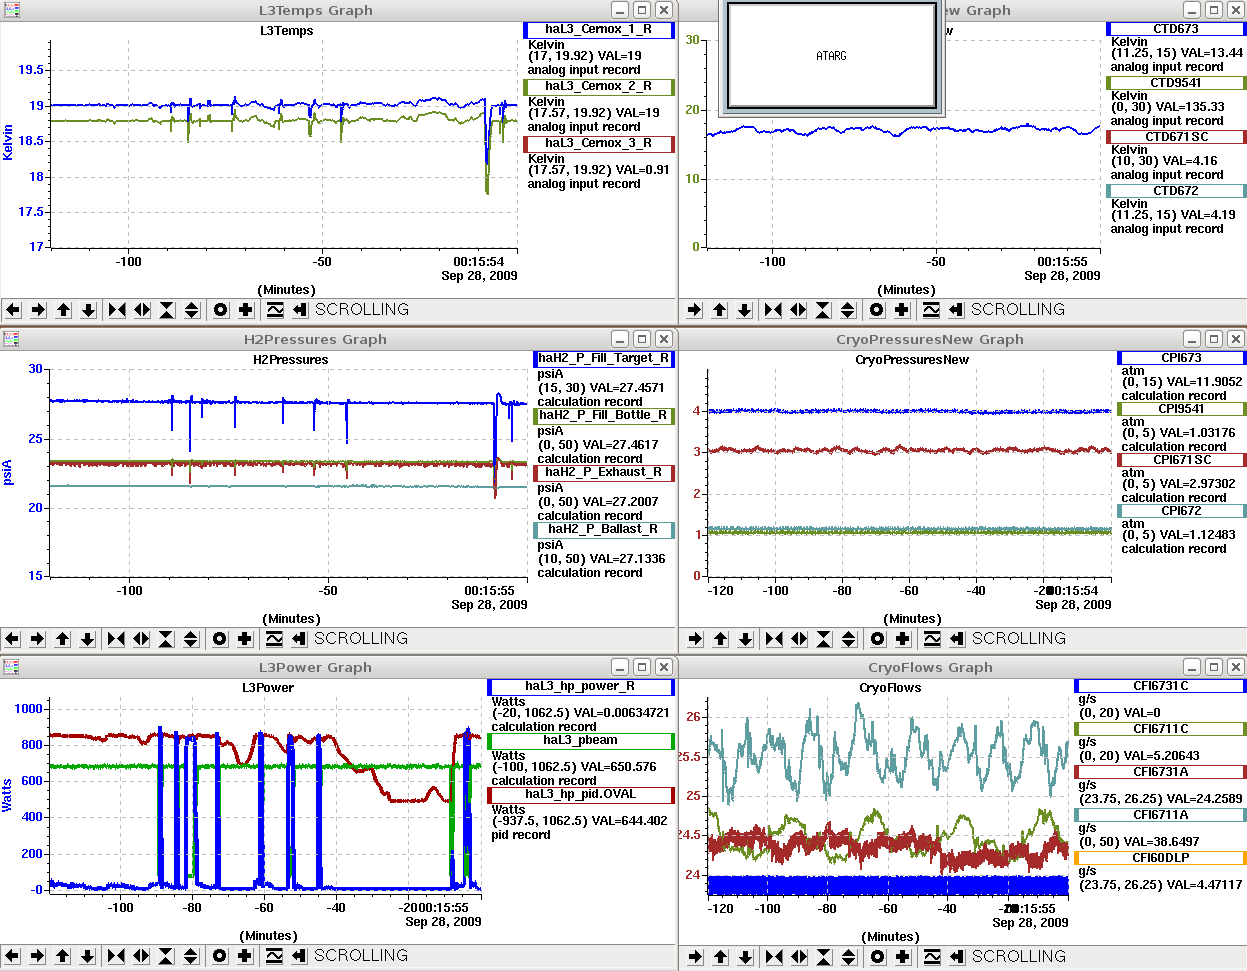Pan right in the CryoPressuresNew graph toolbar
This screenshot has height=971, width=1247.
point(695,638)
